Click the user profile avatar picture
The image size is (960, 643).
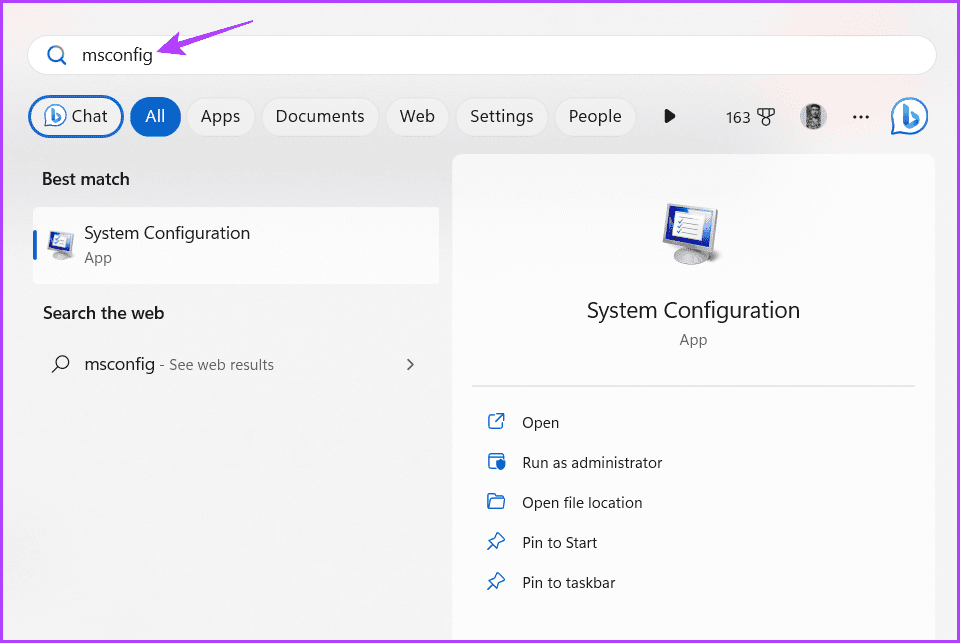[x=813, y=116]
